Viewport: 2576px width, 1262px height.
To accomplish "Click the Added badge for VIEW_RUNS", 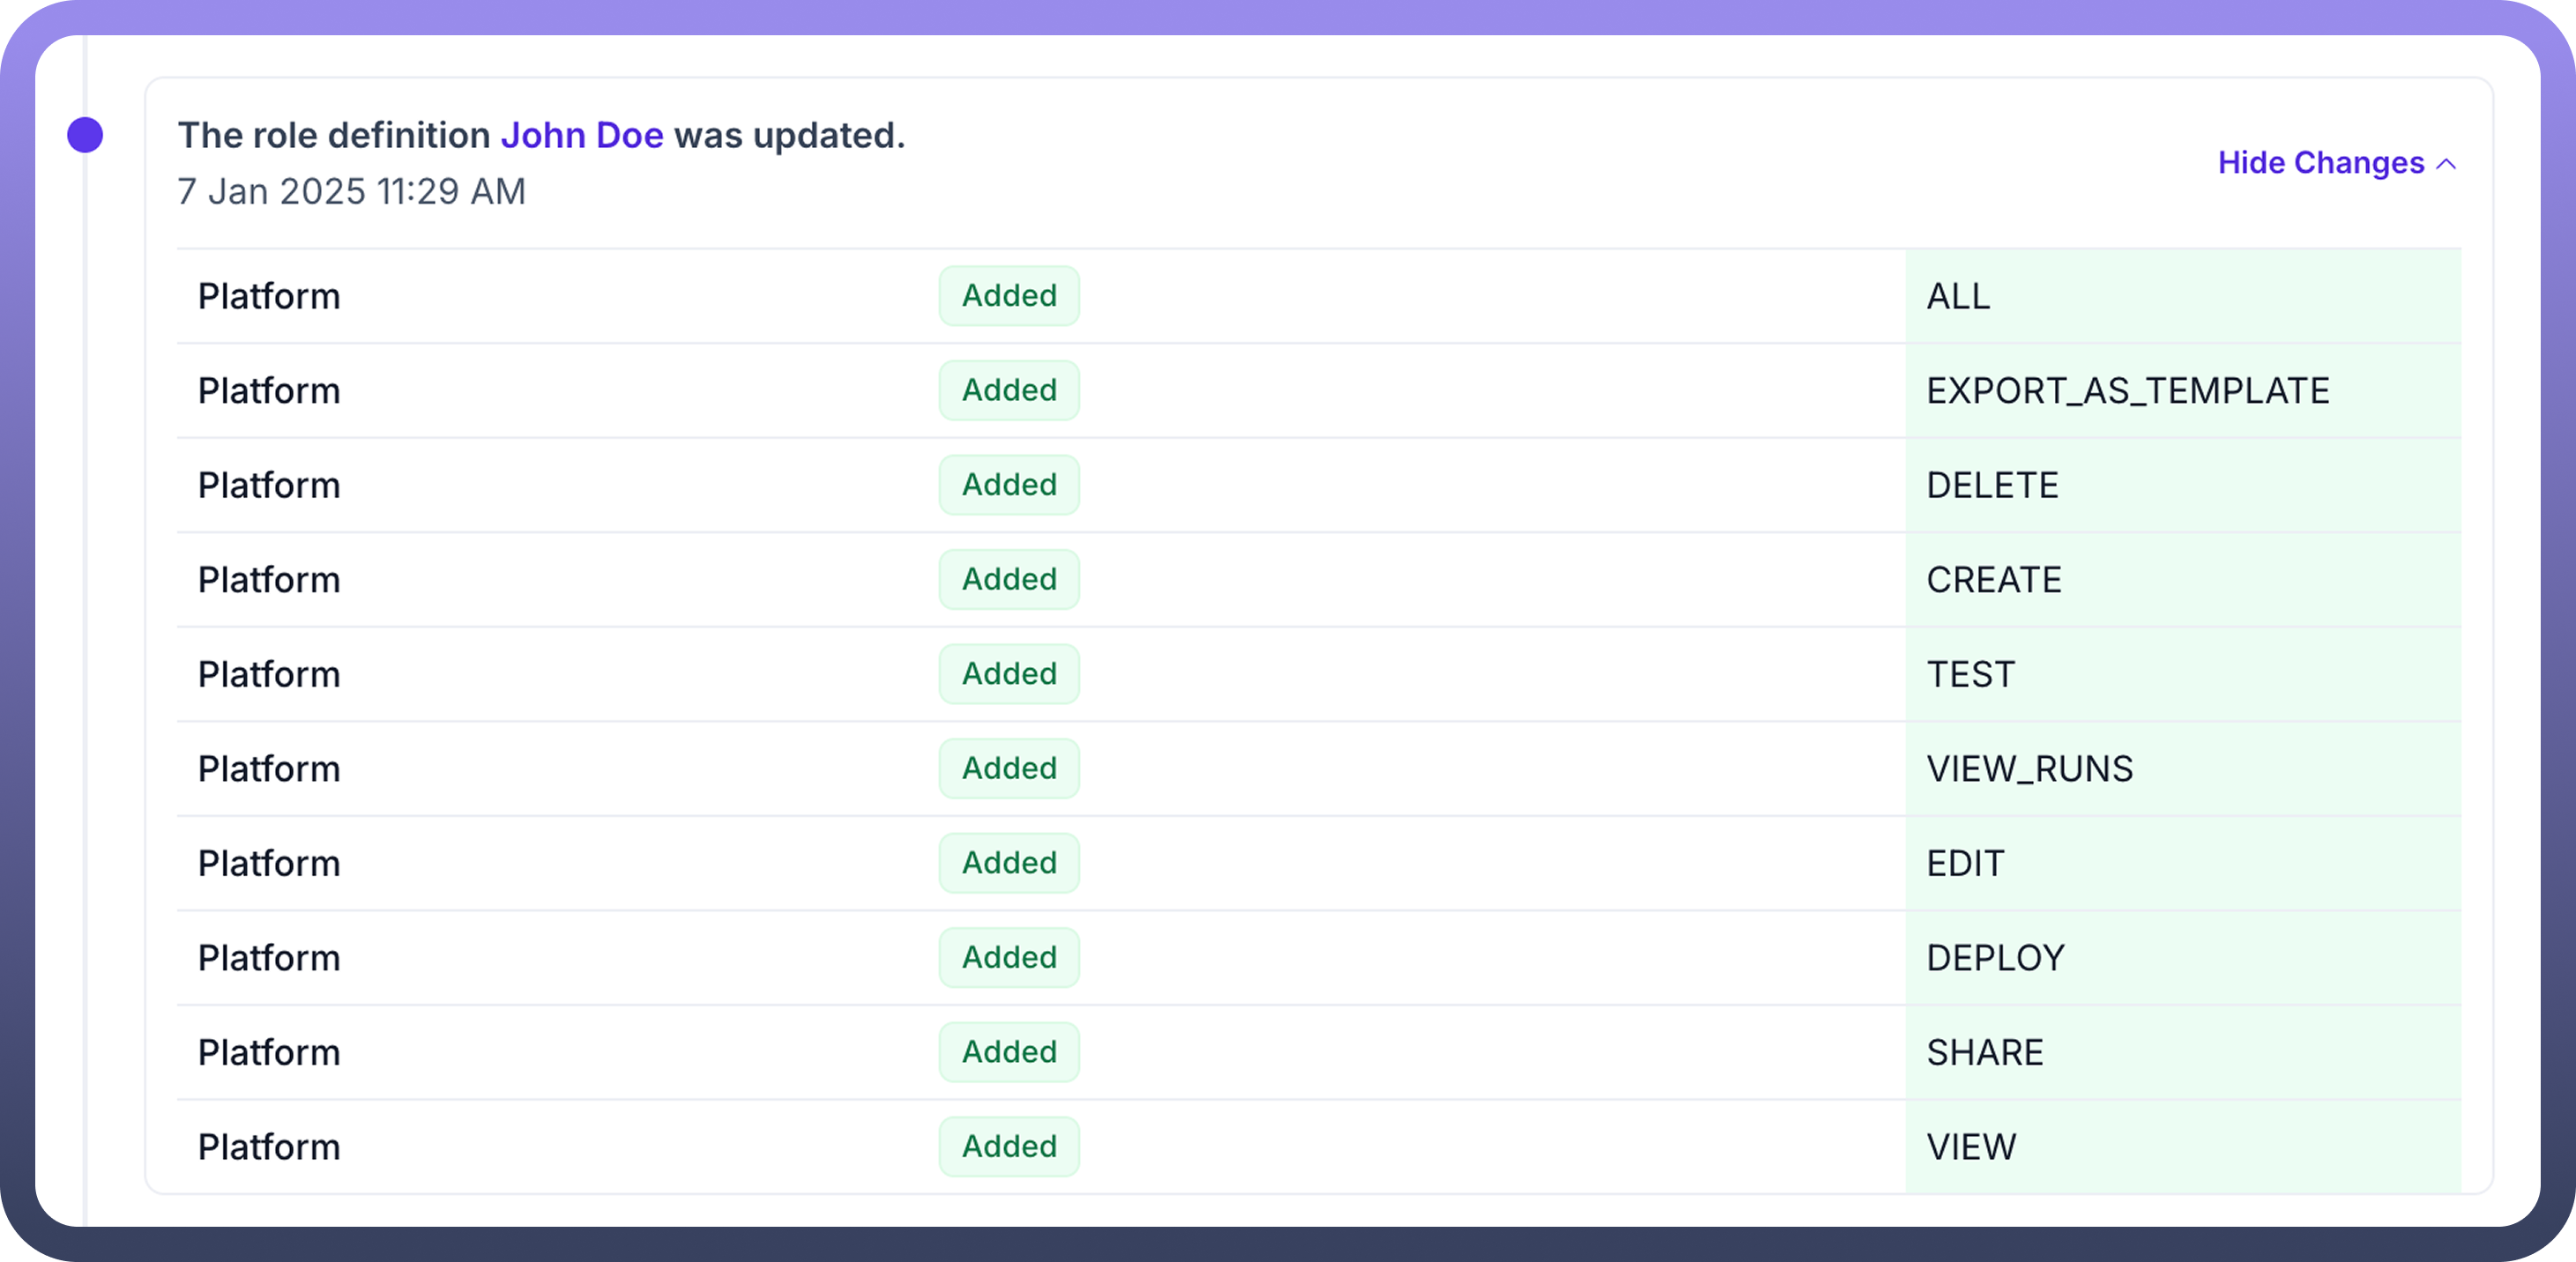I will point(1009,768).
